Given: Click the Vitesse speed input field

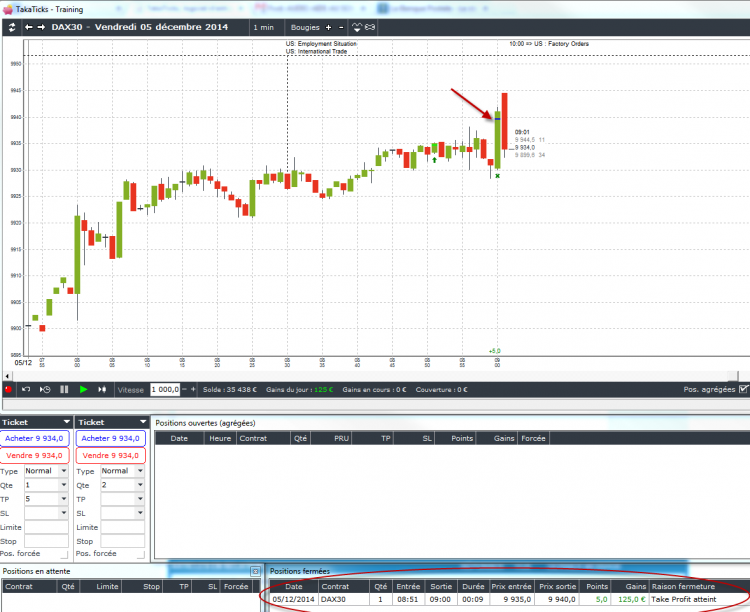Looking at the screenshot, I should click(x=165, y=389).
